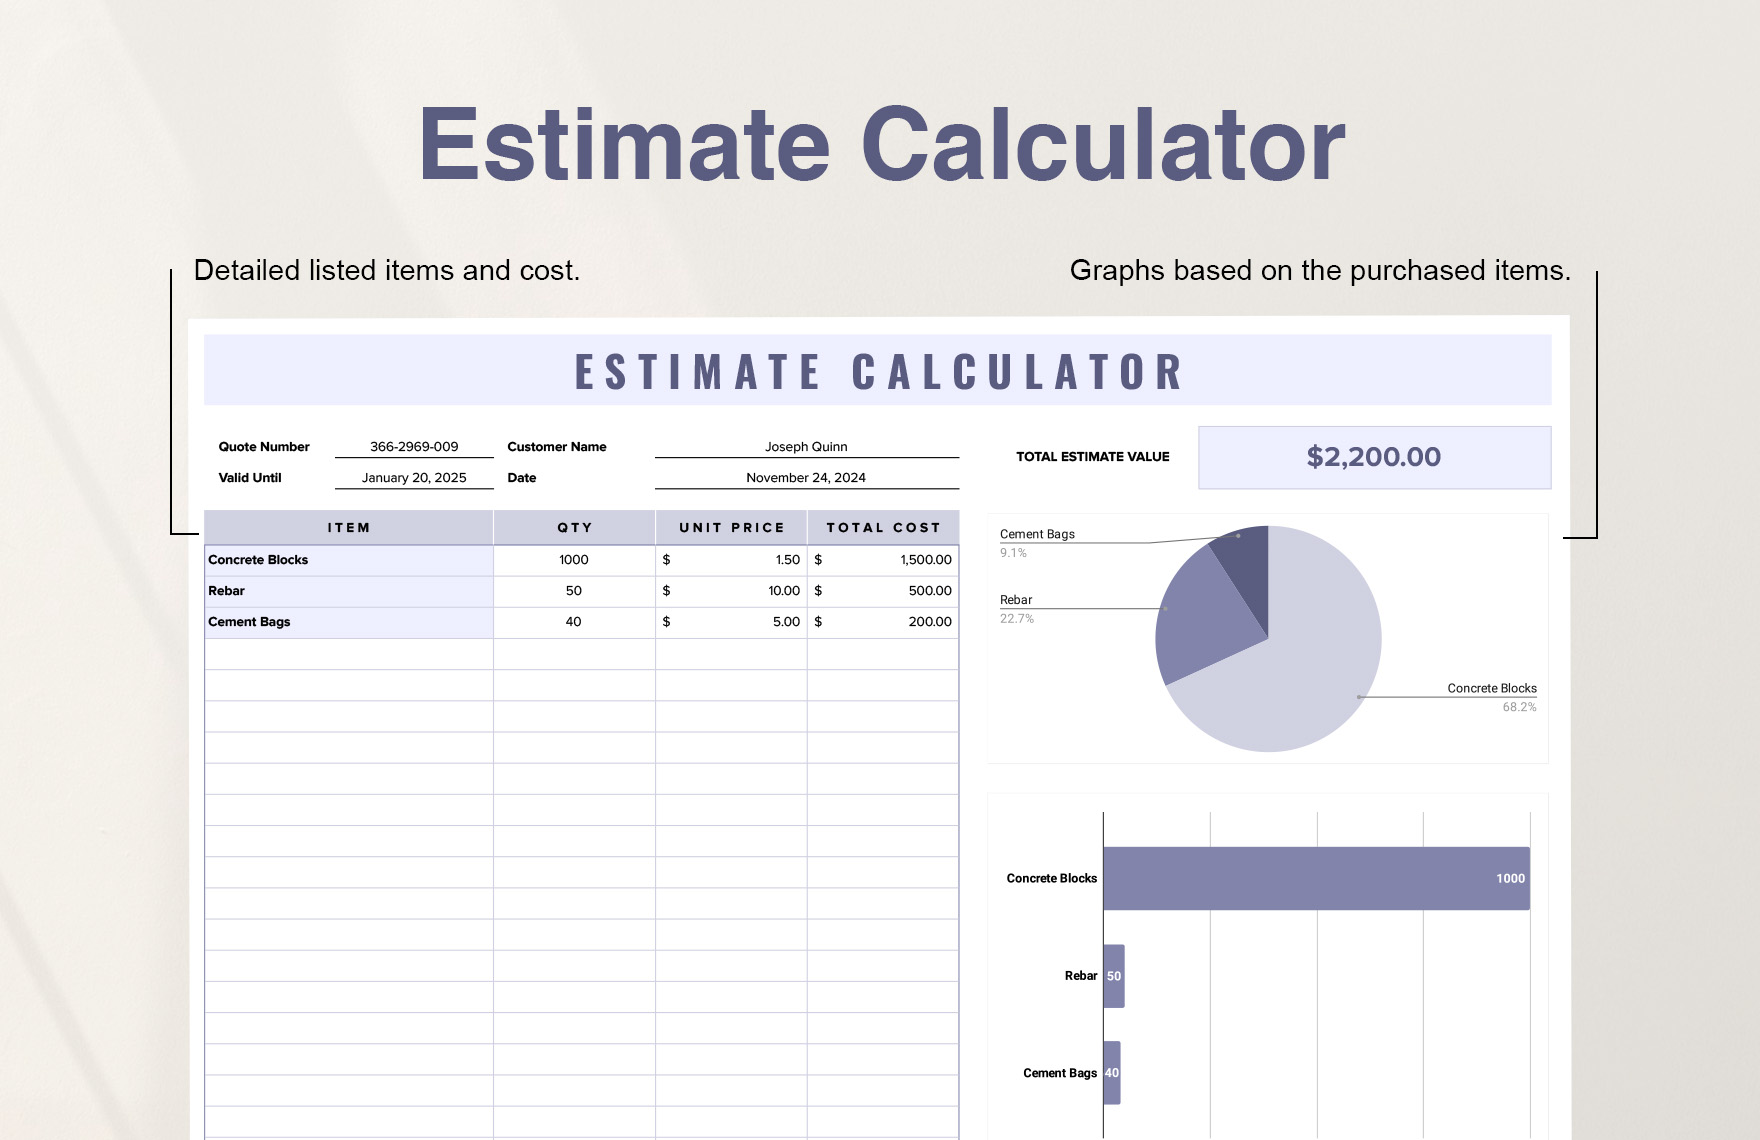Screen dimensions: 1760x1140
Task: Click the unit price 10.00 cell
Action: [731, 591]
